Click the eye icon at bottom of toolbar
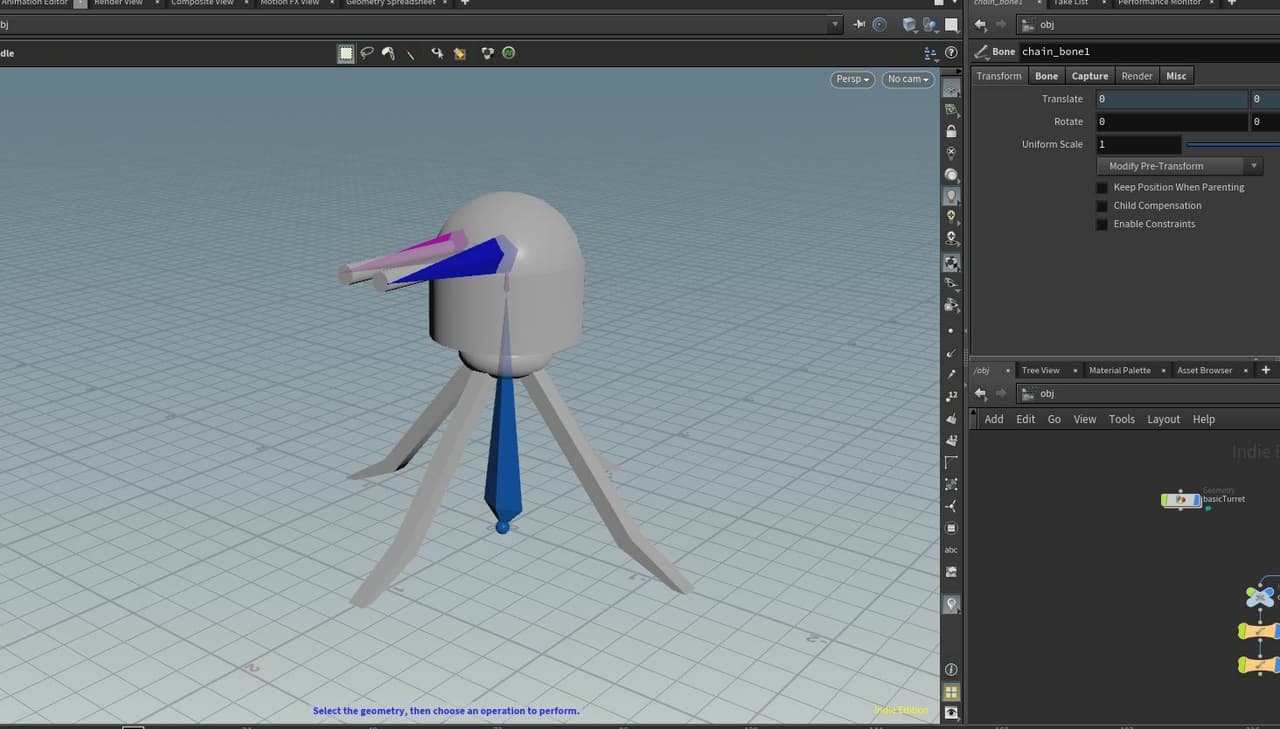The image size is (1280, 729). [951, 713]
